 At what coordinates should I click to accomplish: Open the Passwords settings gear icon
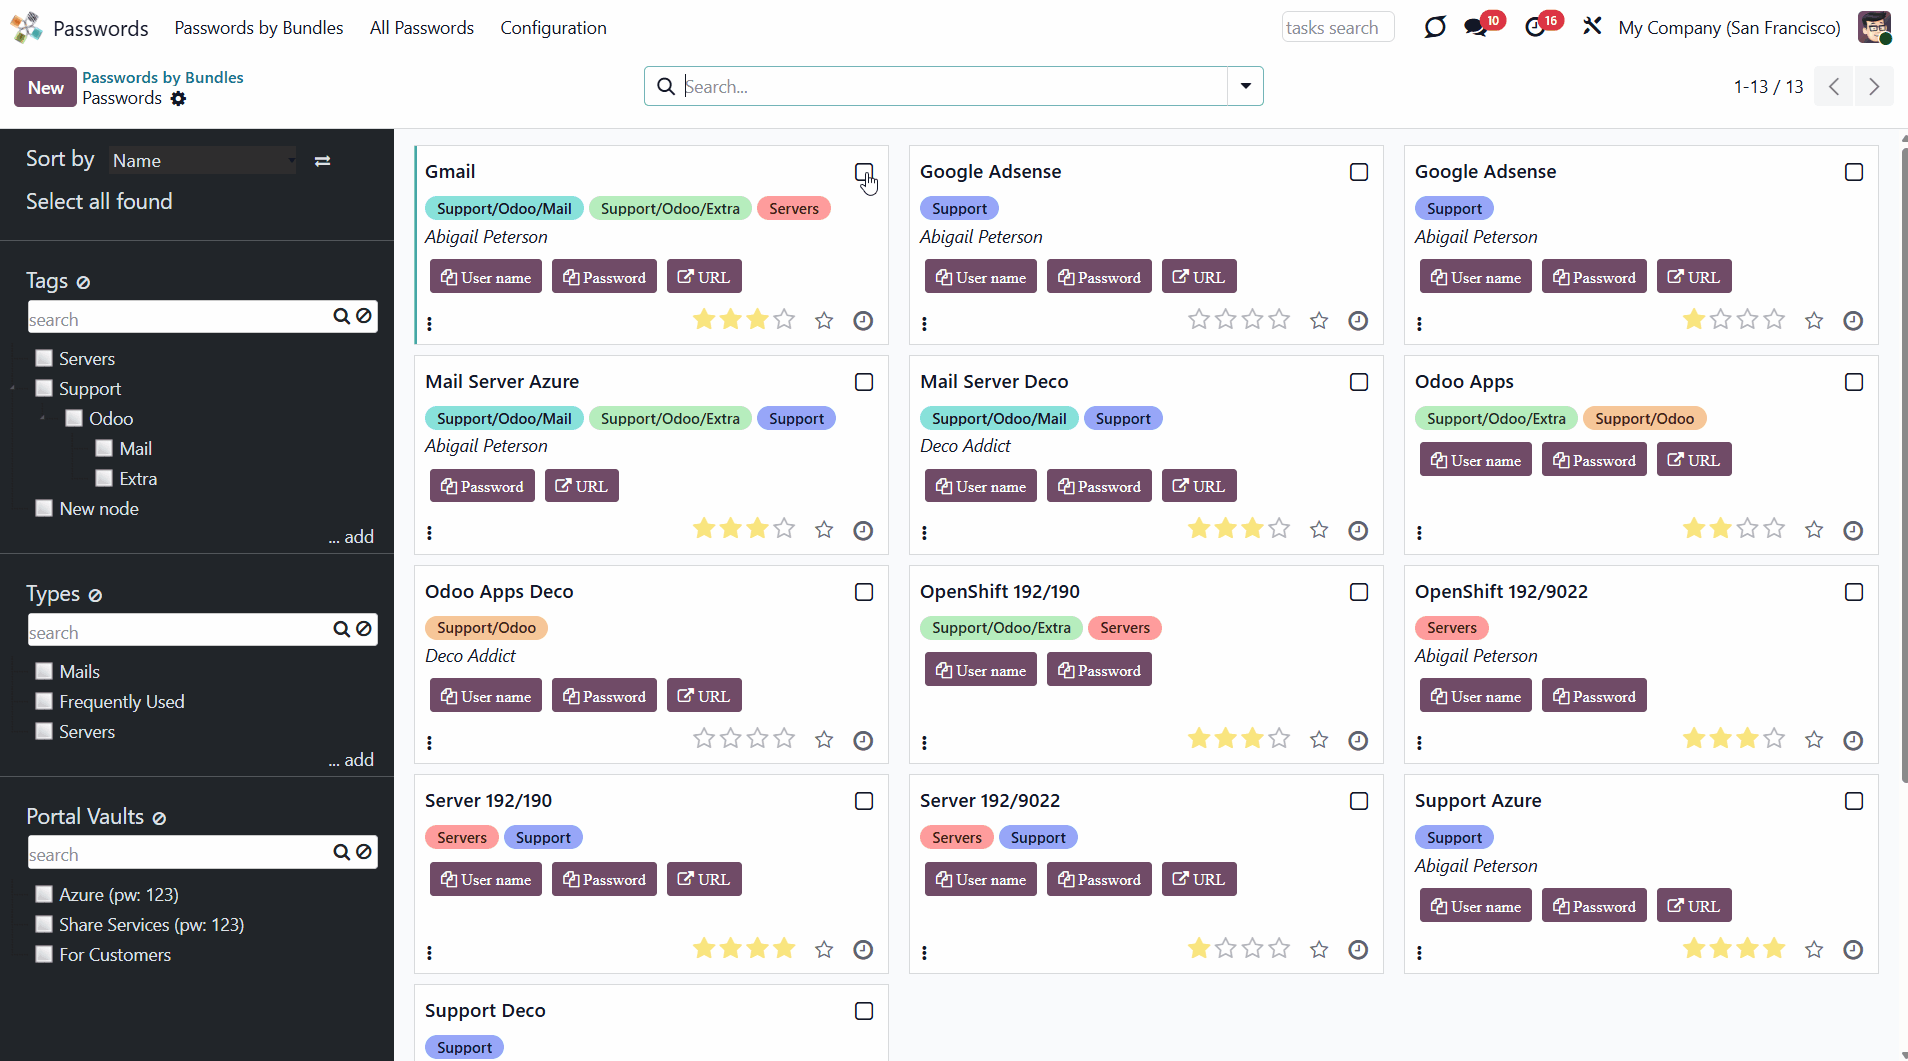click(x=178, y=98)
